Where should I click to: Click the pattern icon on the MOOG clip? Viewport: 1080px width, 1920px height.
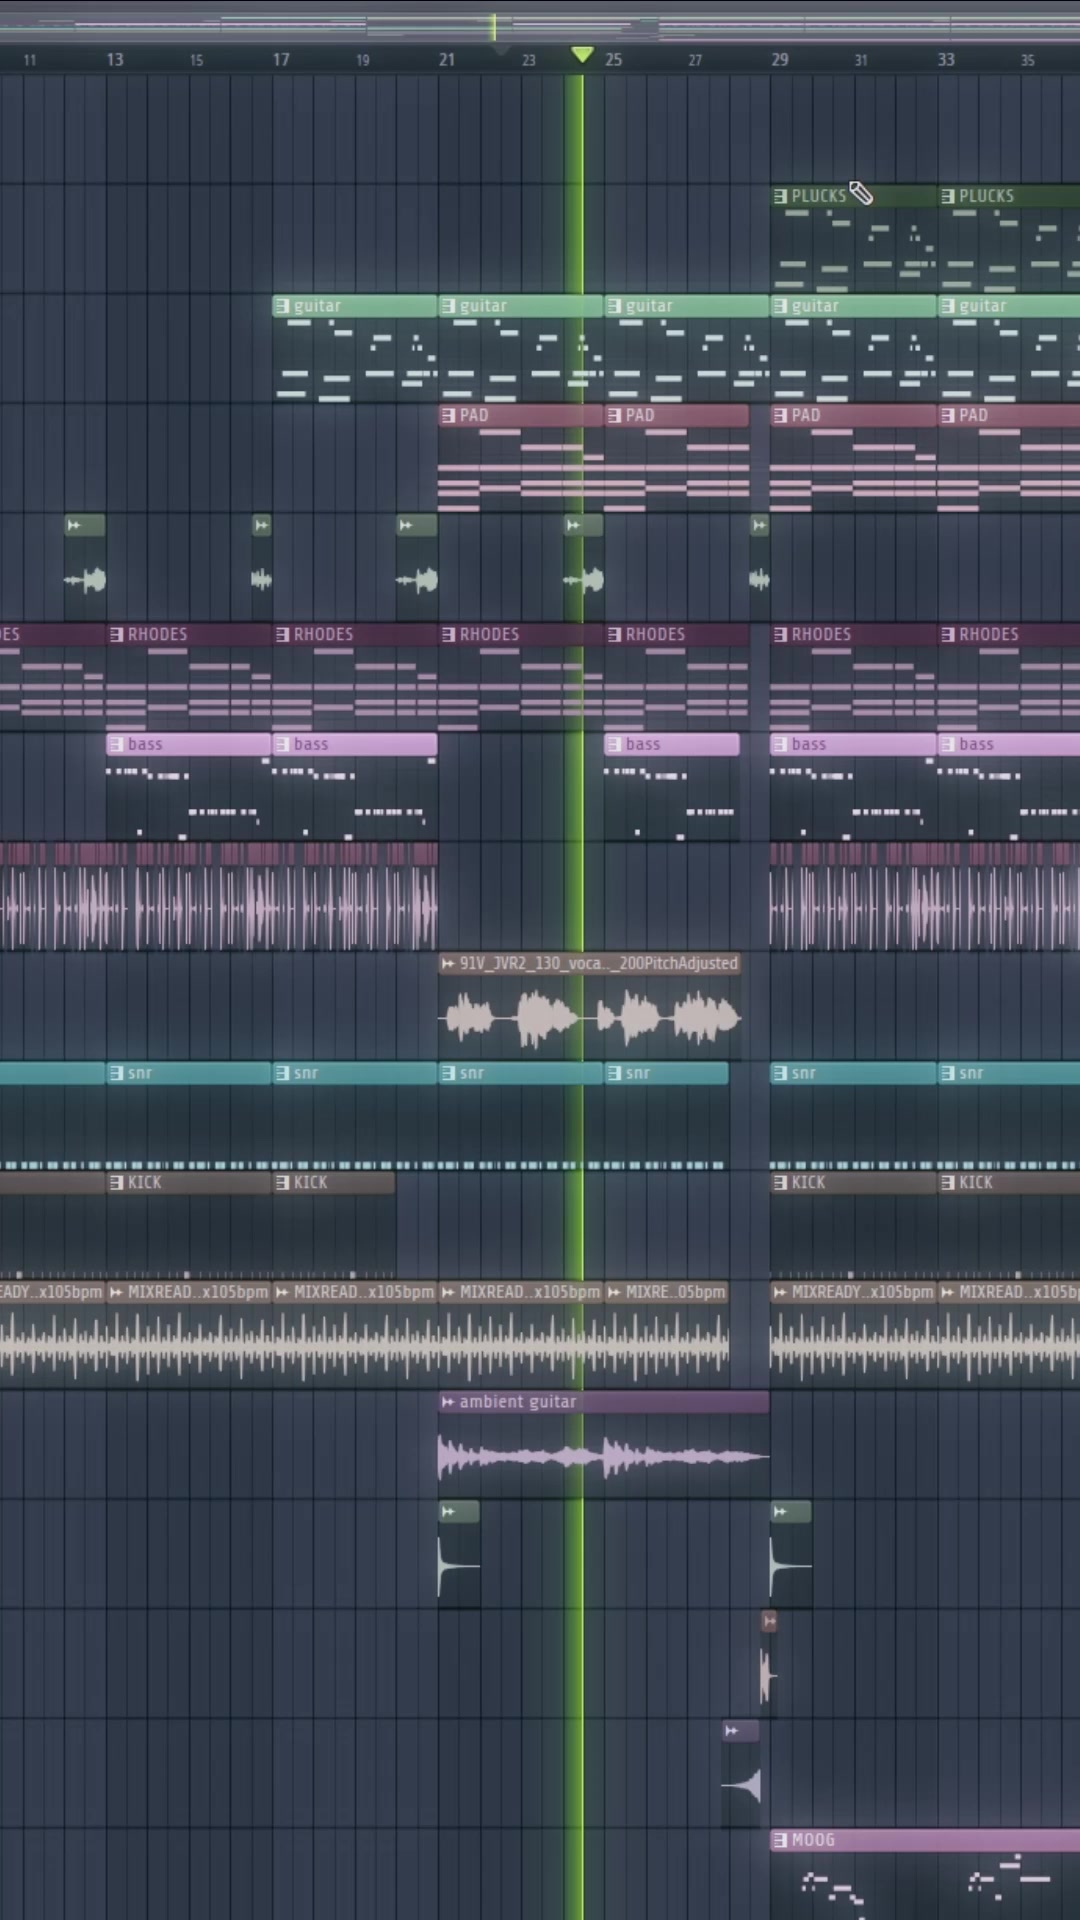point(780,1840)
